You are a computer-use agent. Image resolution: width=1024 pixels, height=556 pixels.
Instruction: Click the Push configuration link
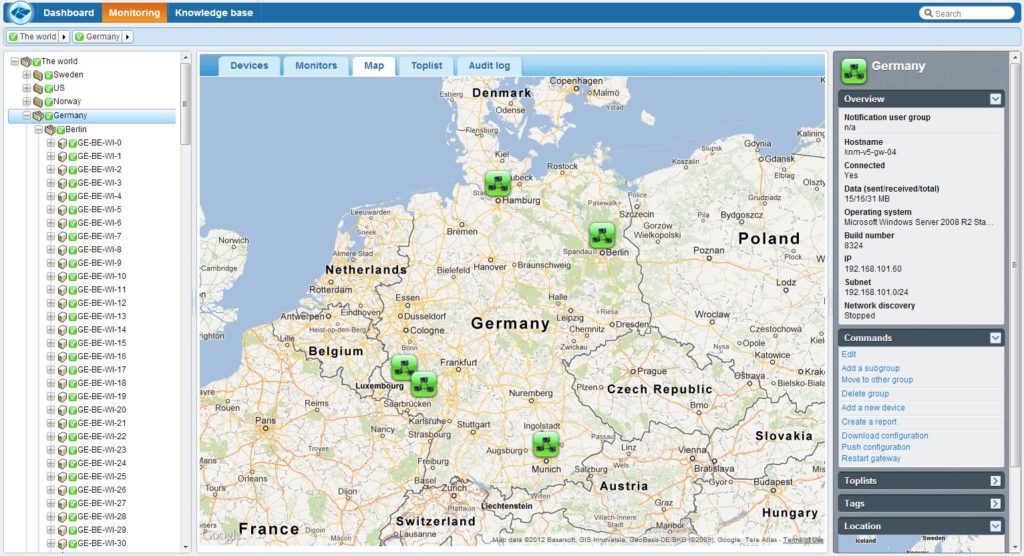click(x=876, y=448)
